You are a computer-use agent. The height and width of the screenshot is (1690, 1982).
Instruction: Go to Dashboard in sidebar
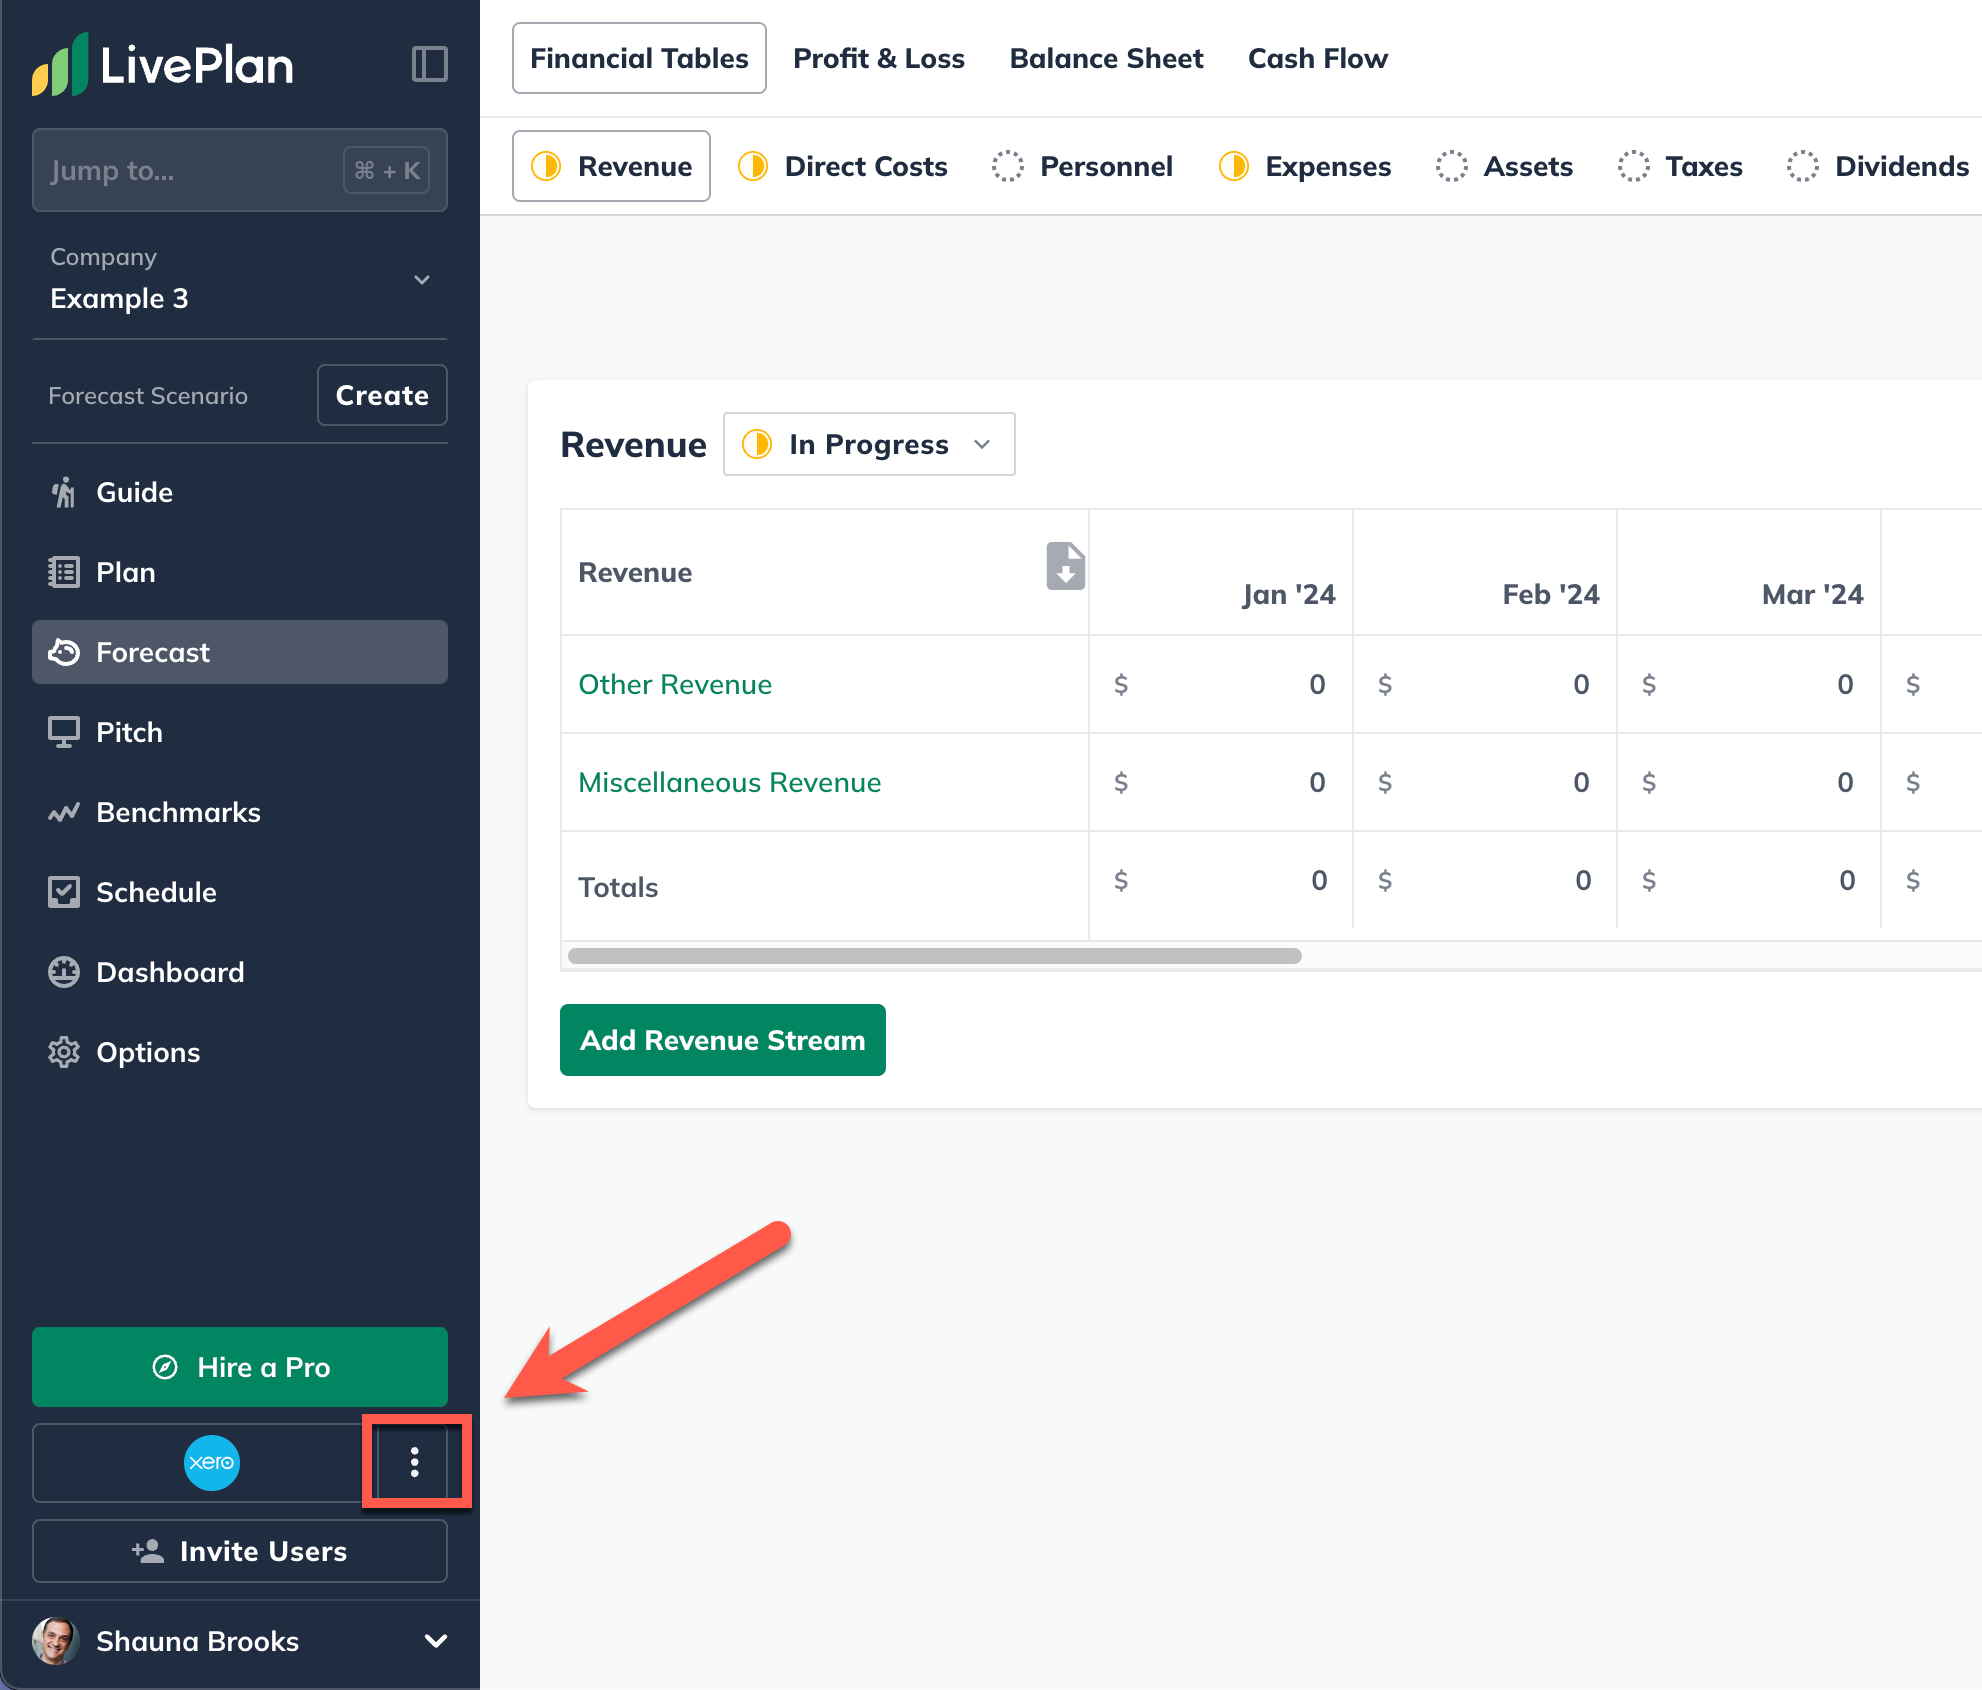pos(240,972)
